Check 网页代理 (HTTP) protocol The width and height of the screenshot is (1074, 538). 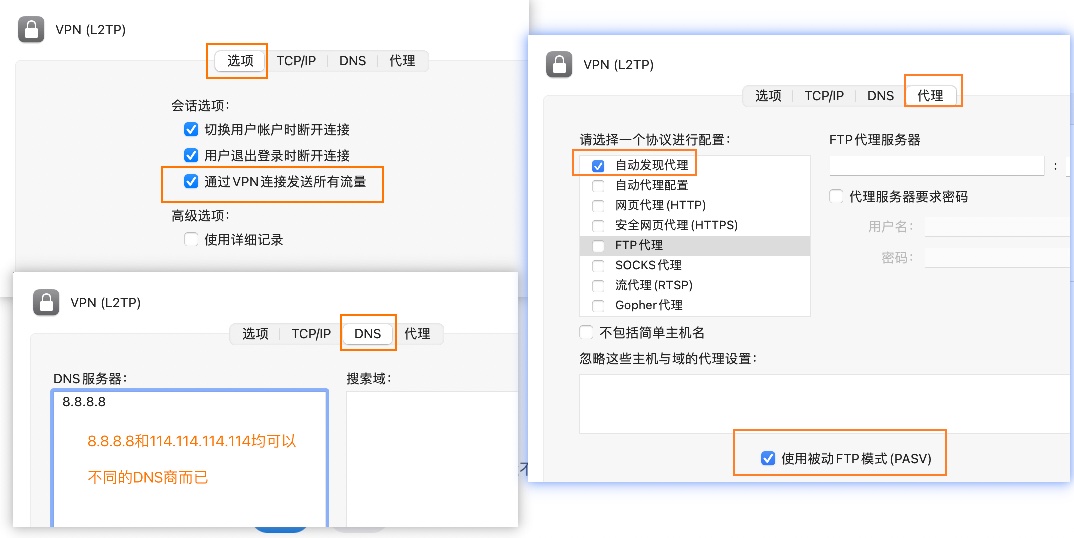(x=598, y=205)
